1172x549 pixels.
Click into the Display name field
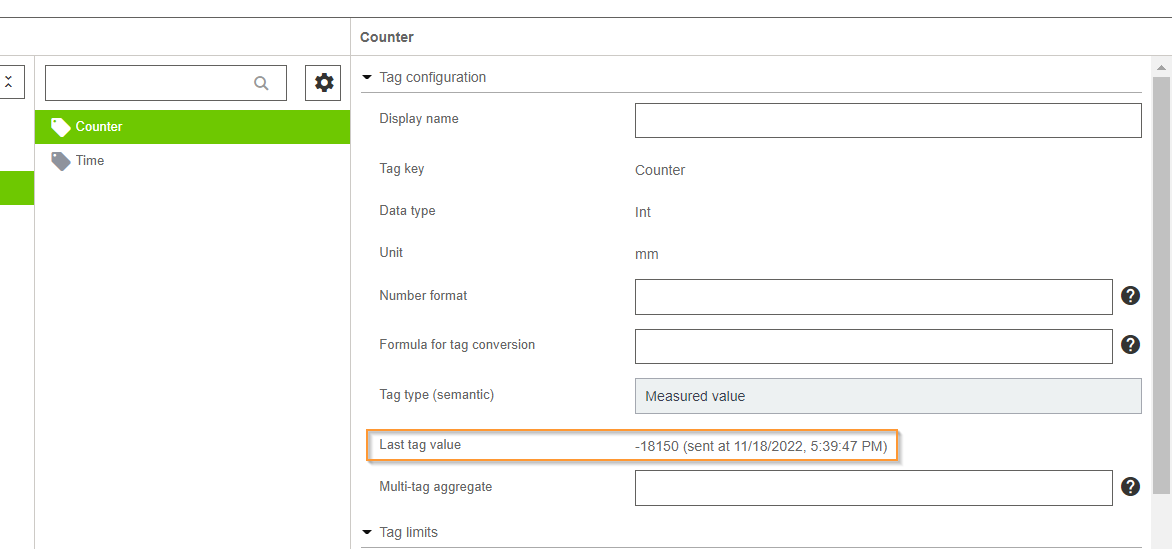pyautogui.click(x=888, y=120)
